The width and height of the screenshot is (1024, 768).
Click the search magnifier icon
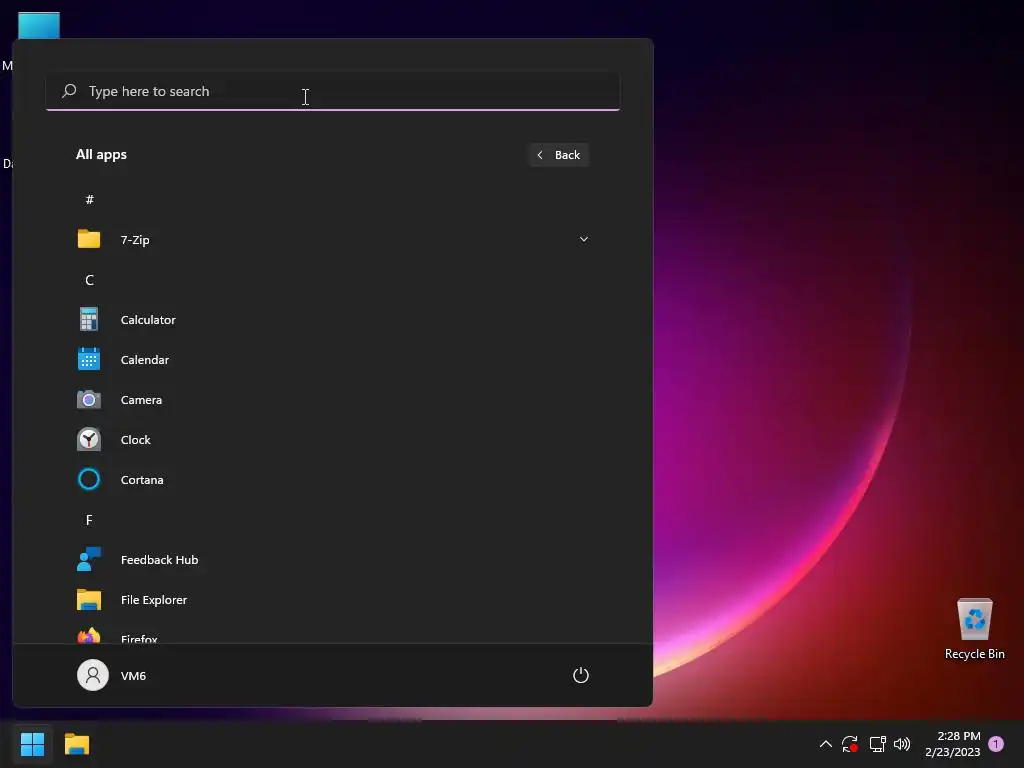point(69,91)
